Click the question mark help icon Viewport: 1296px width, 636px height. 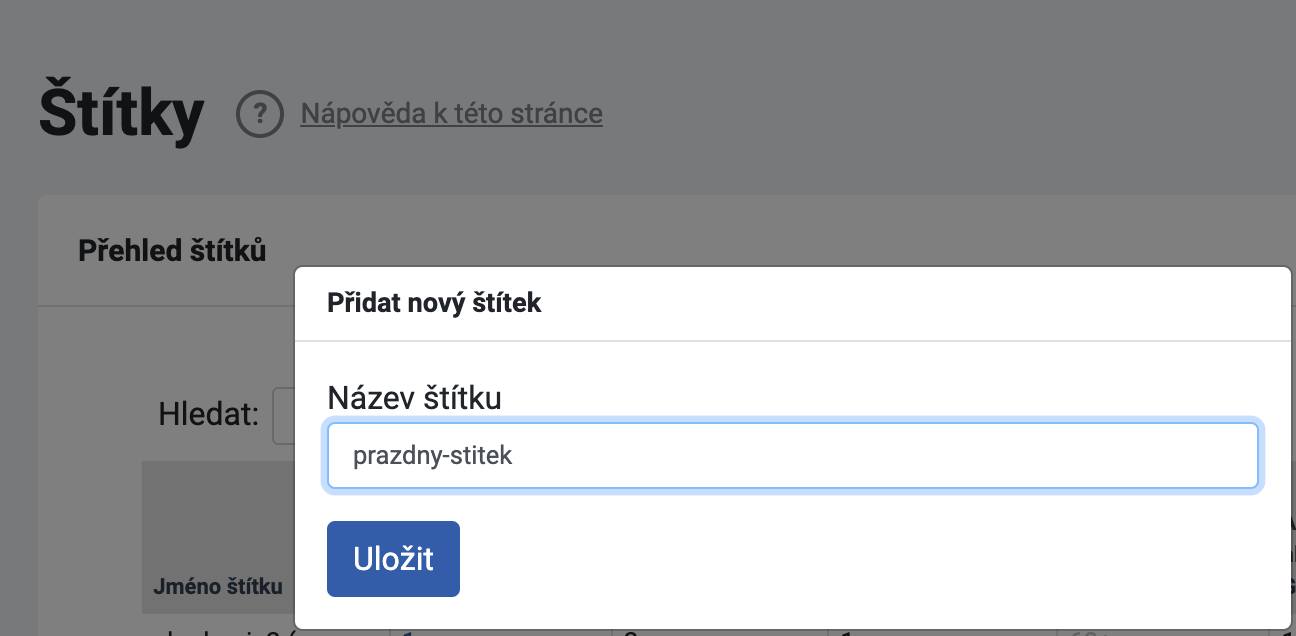coord(260,114)
